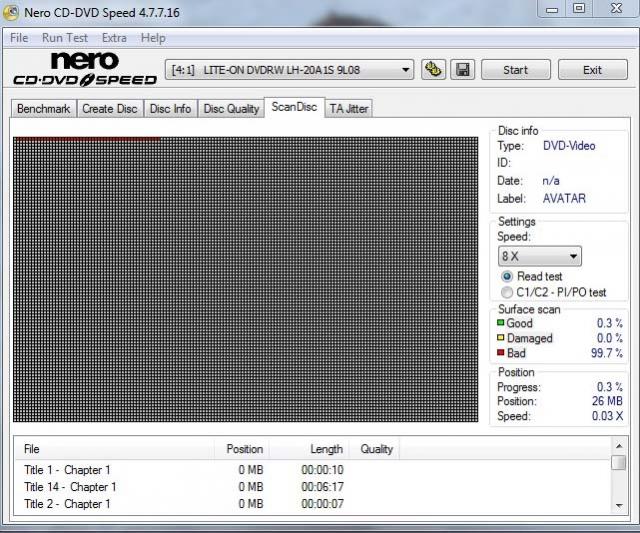Screen dimensions: 640x533
Task: Maximize the Nero CD-DVD Speed window
Action: coord(579,9)
